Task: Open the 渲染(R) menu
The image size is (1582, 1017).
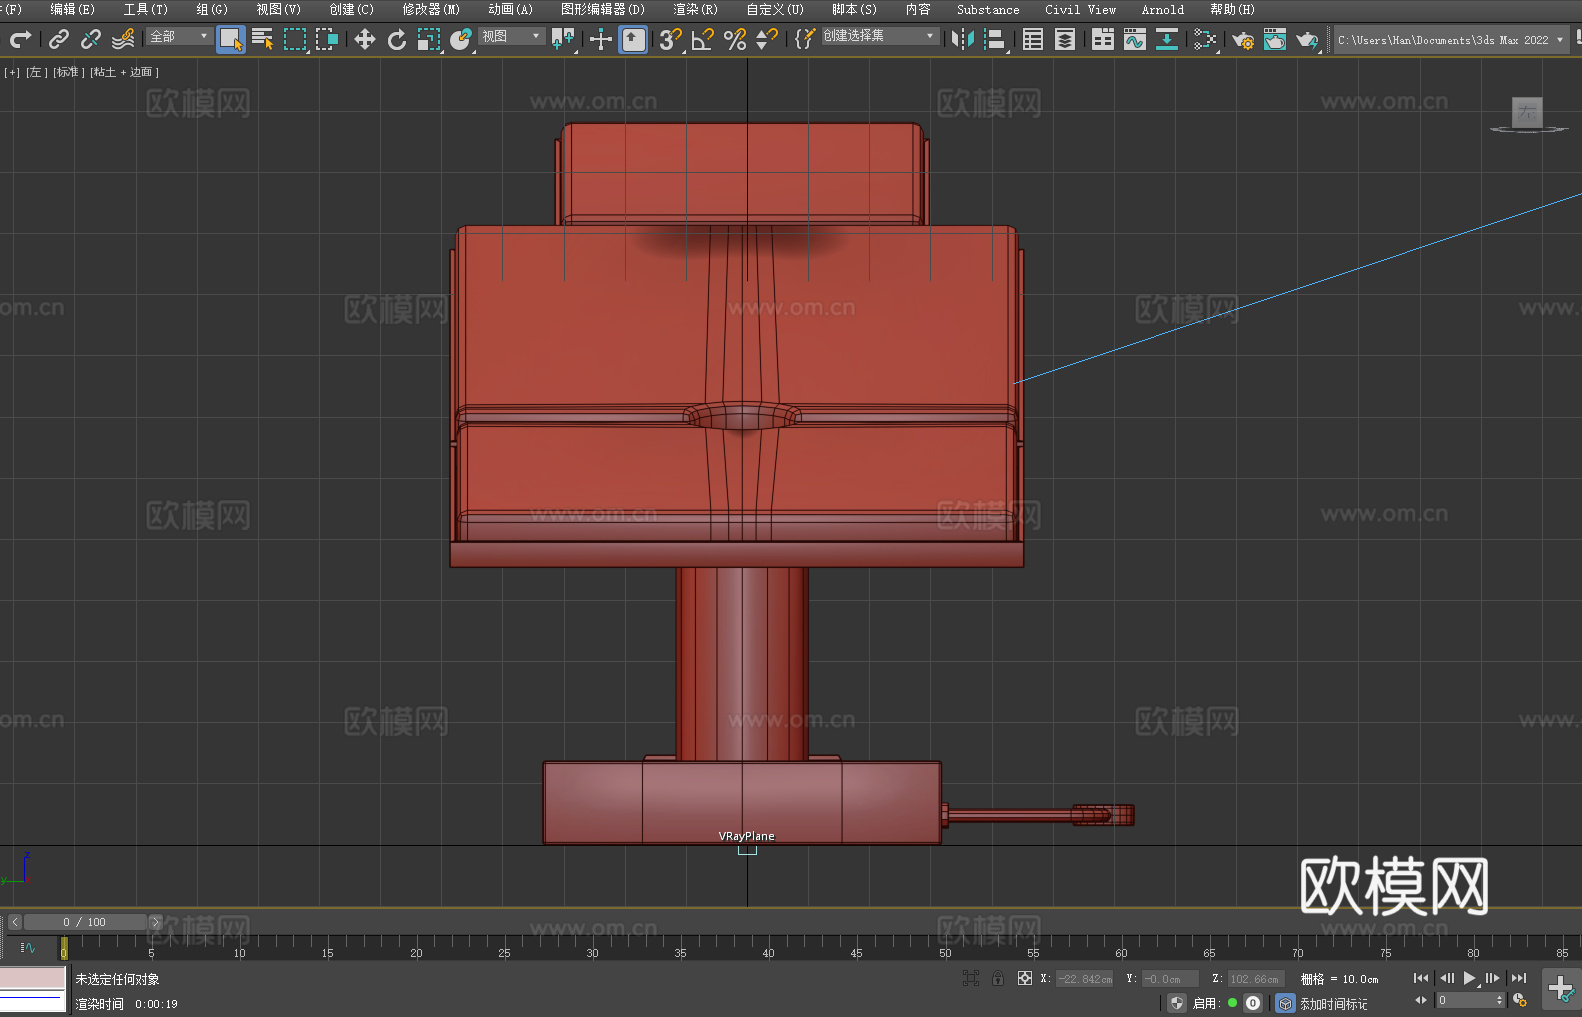Action: point(695,9)
